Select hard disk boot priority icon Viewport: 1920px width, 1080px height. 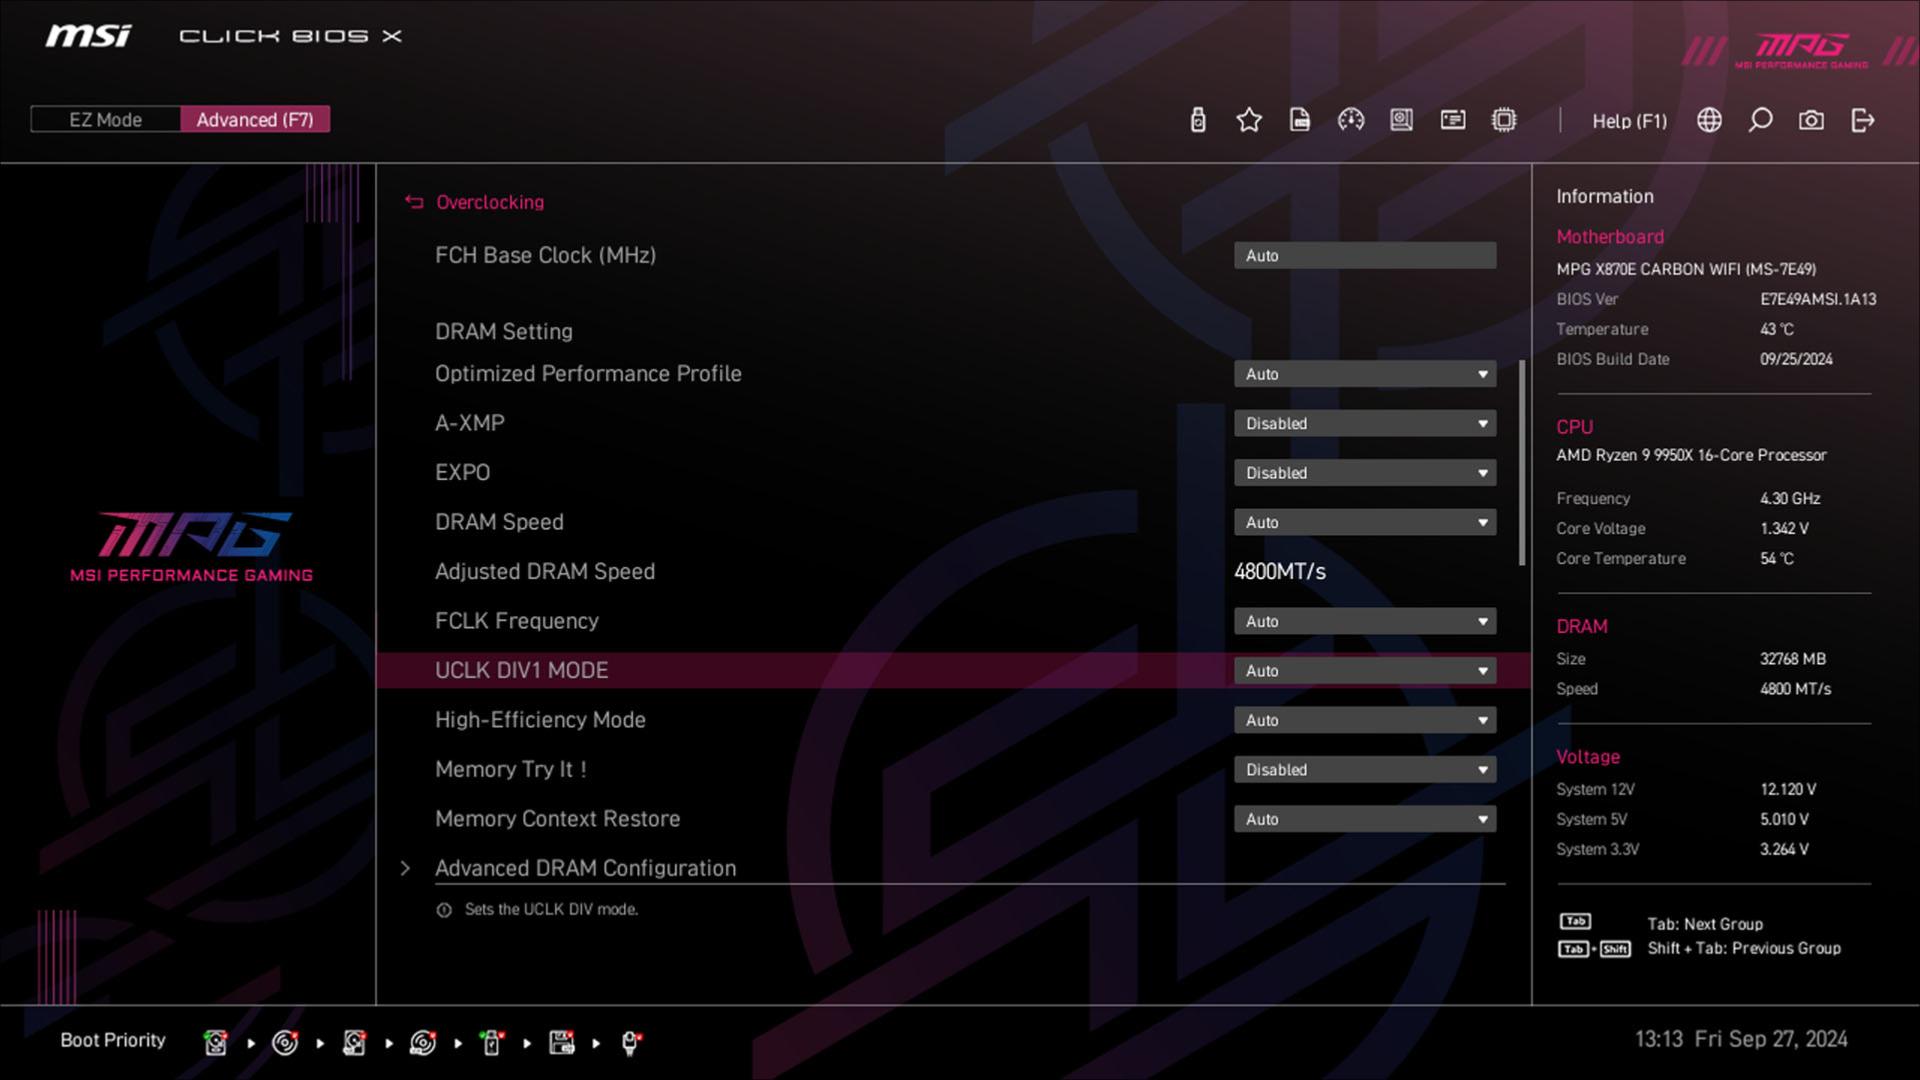[215, 1043]
